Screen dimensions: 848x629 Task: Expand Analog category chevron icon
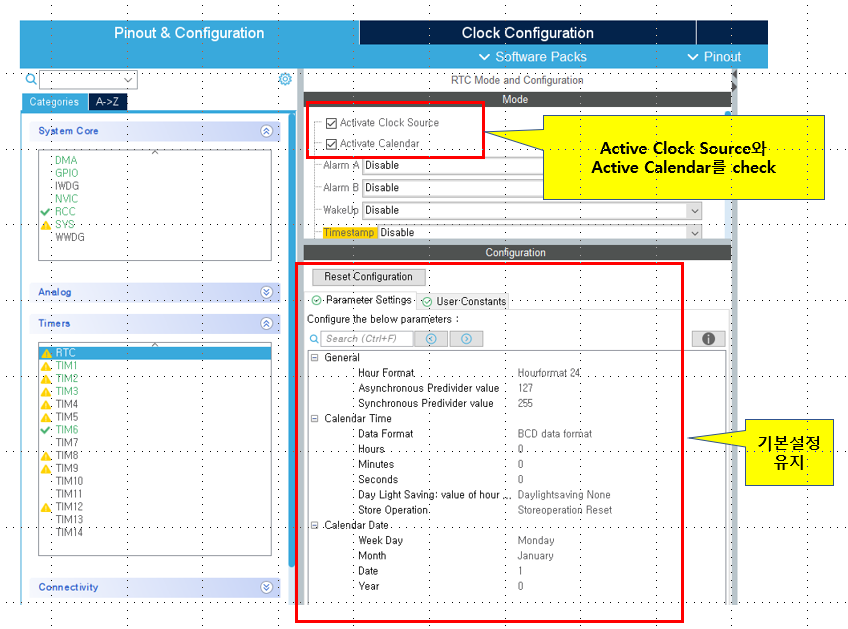[266, 292]
